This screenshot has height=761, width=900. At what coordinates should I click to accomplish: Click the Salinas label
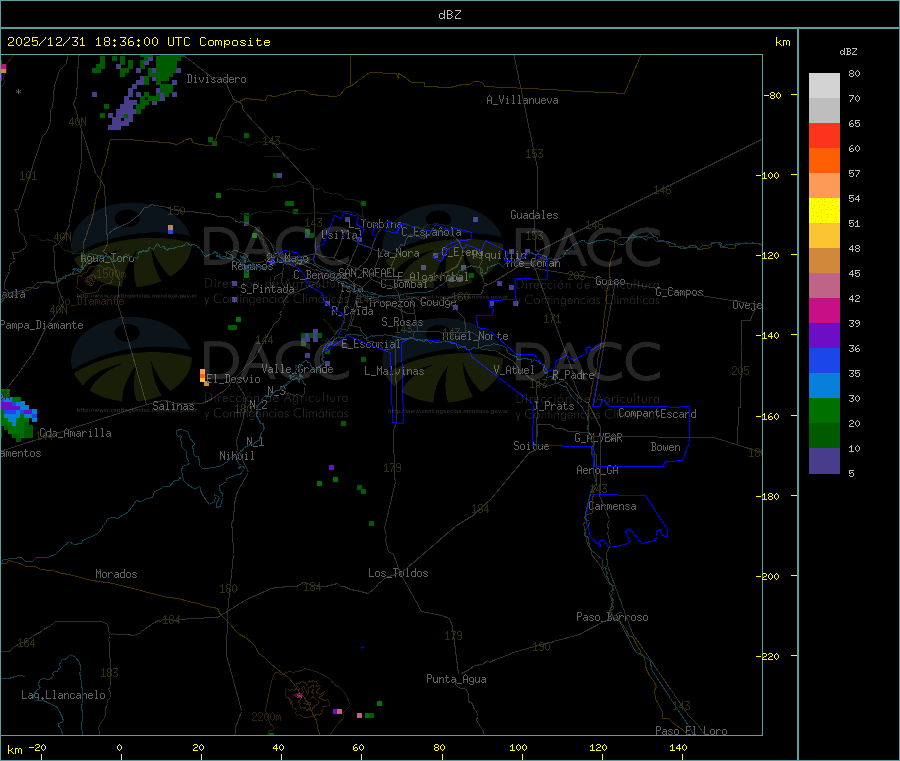173,406
